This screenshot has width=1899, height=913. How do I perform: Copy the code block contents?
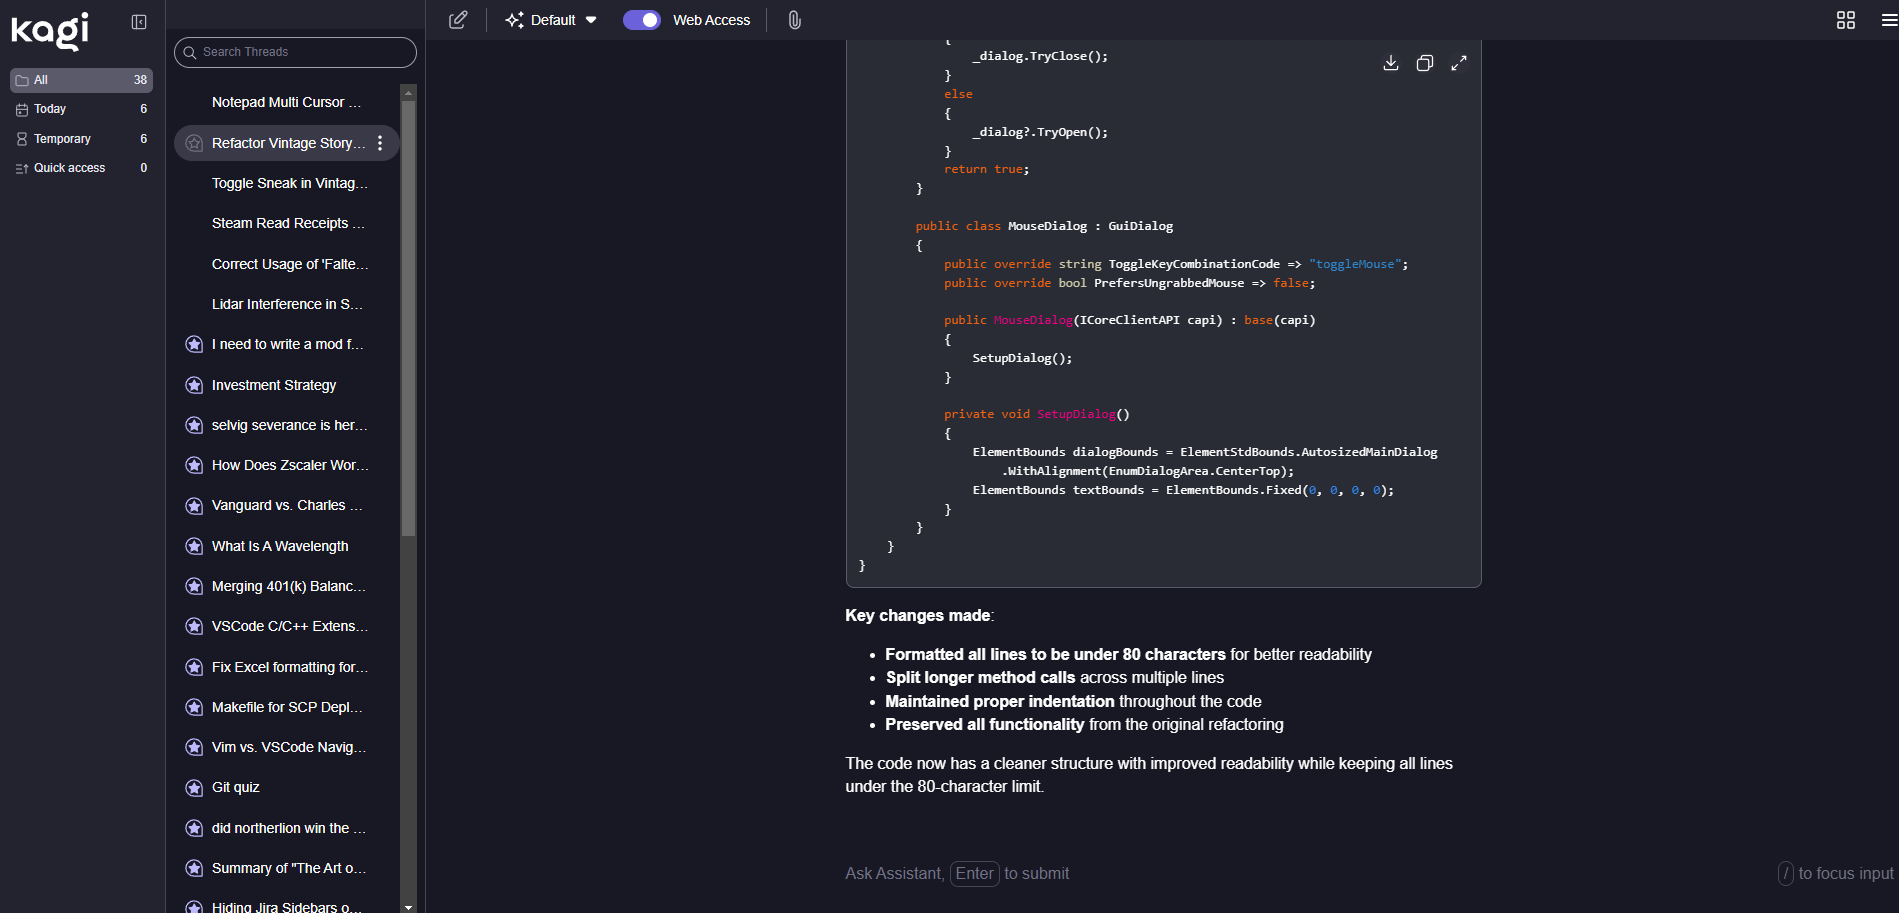point(1424,63)
